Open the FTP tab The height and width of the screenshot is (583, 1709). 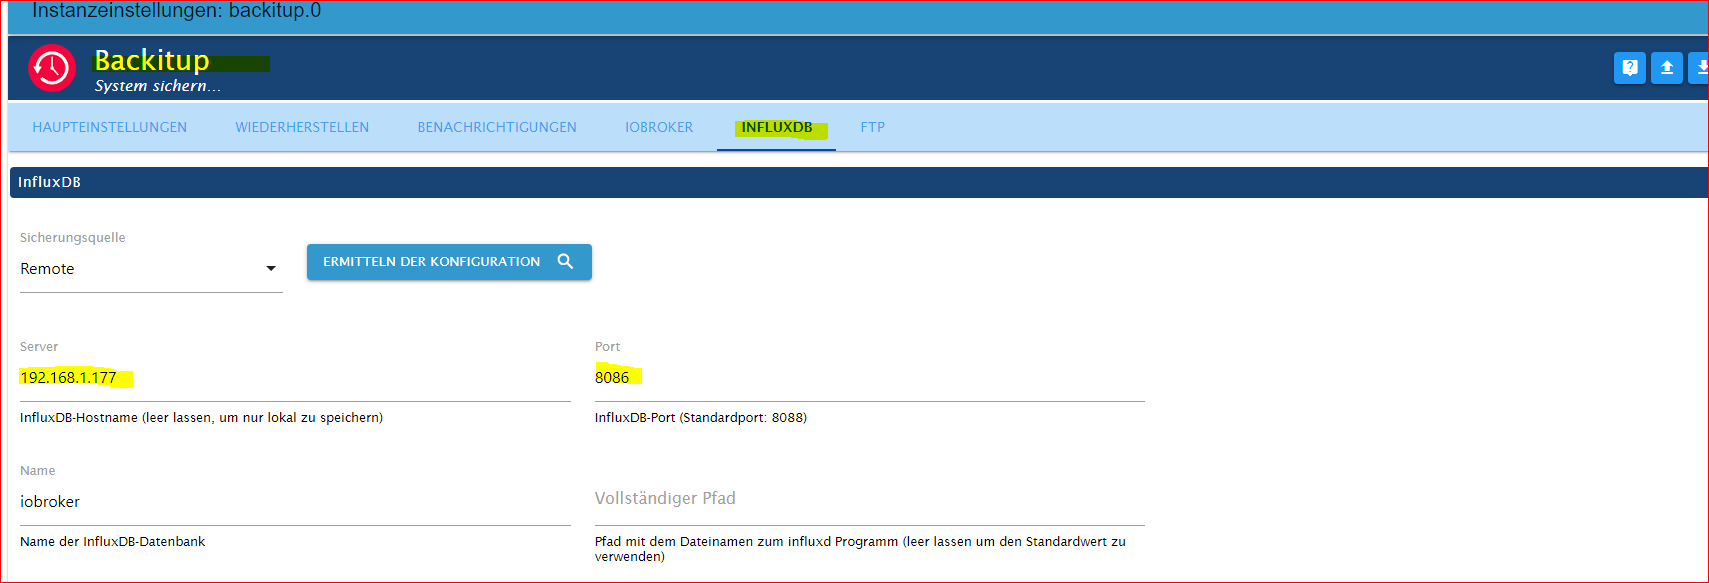tap(872, 127)
